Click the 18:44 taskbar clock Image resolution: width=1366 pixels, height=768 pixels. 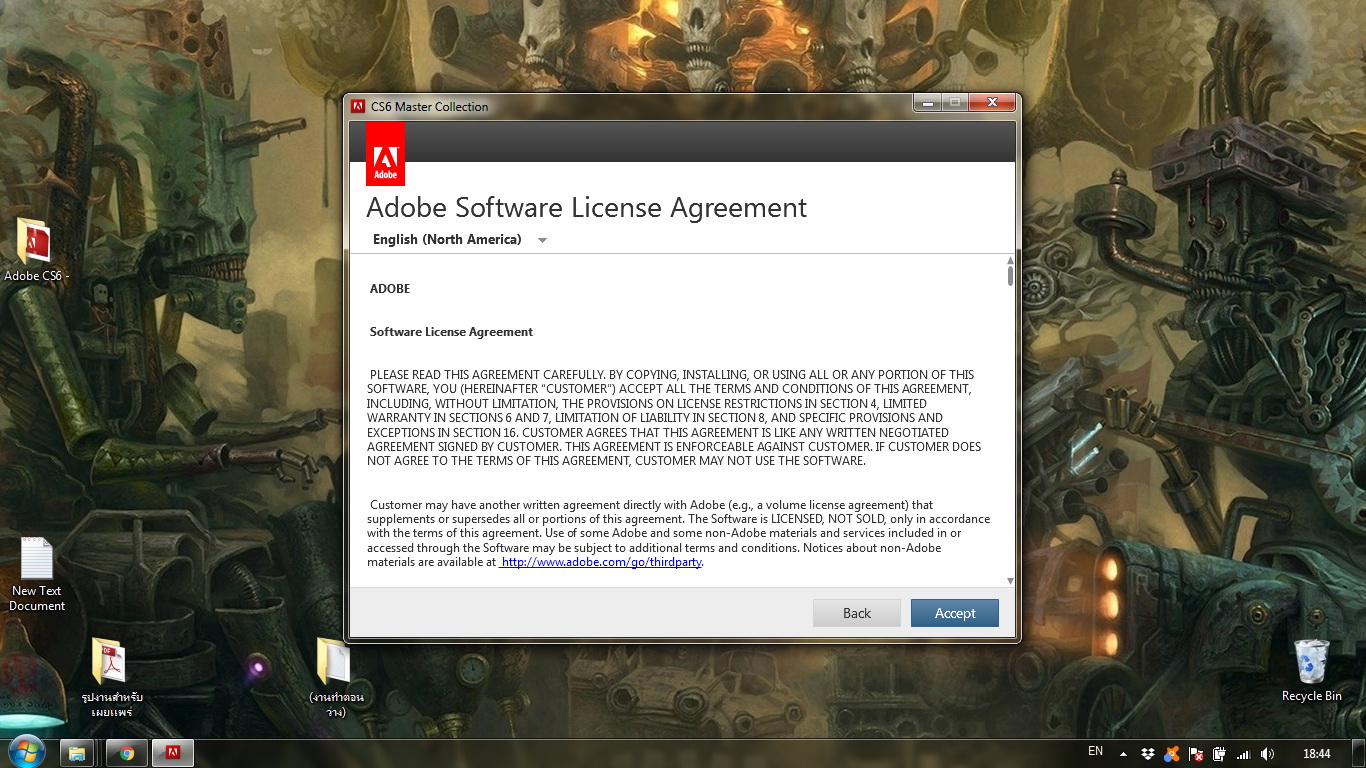(1317, 754)
